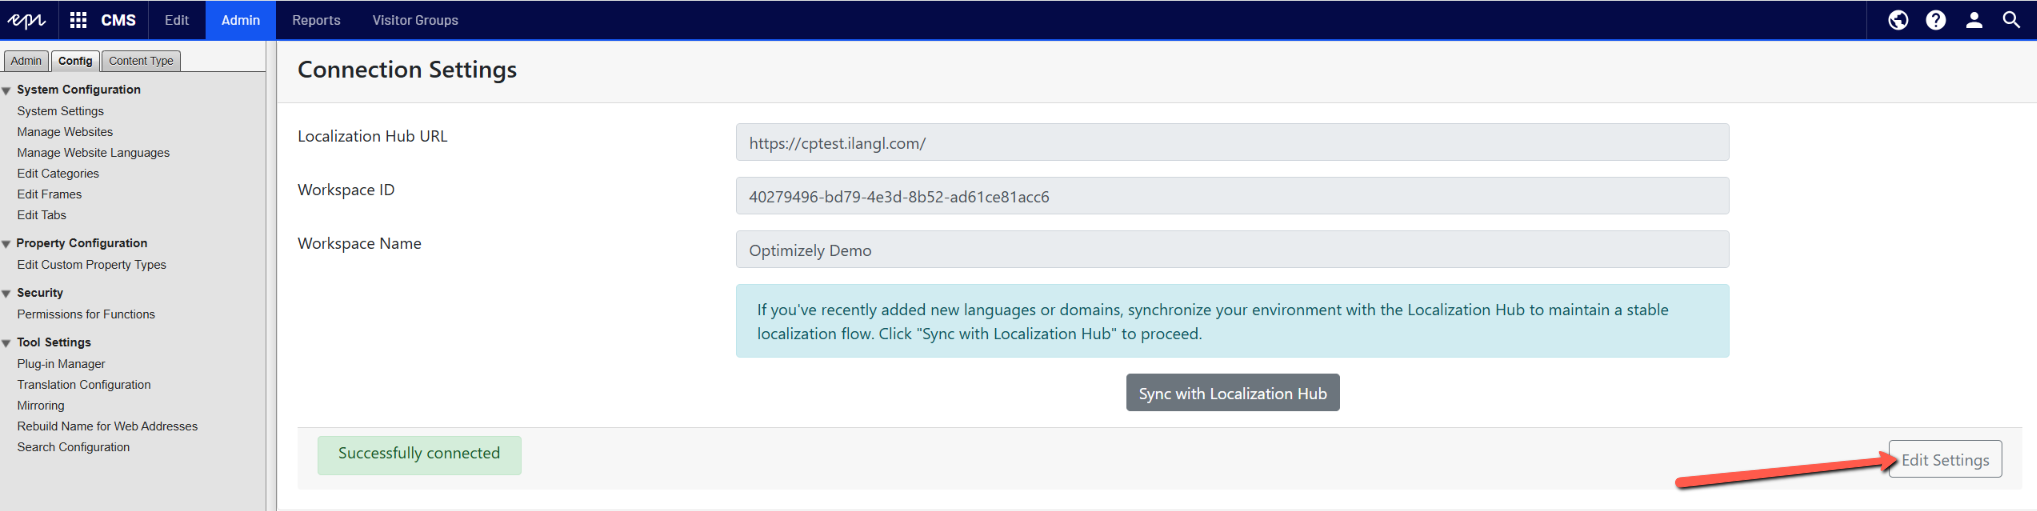Open Translation Configuration link

point(84,385)
